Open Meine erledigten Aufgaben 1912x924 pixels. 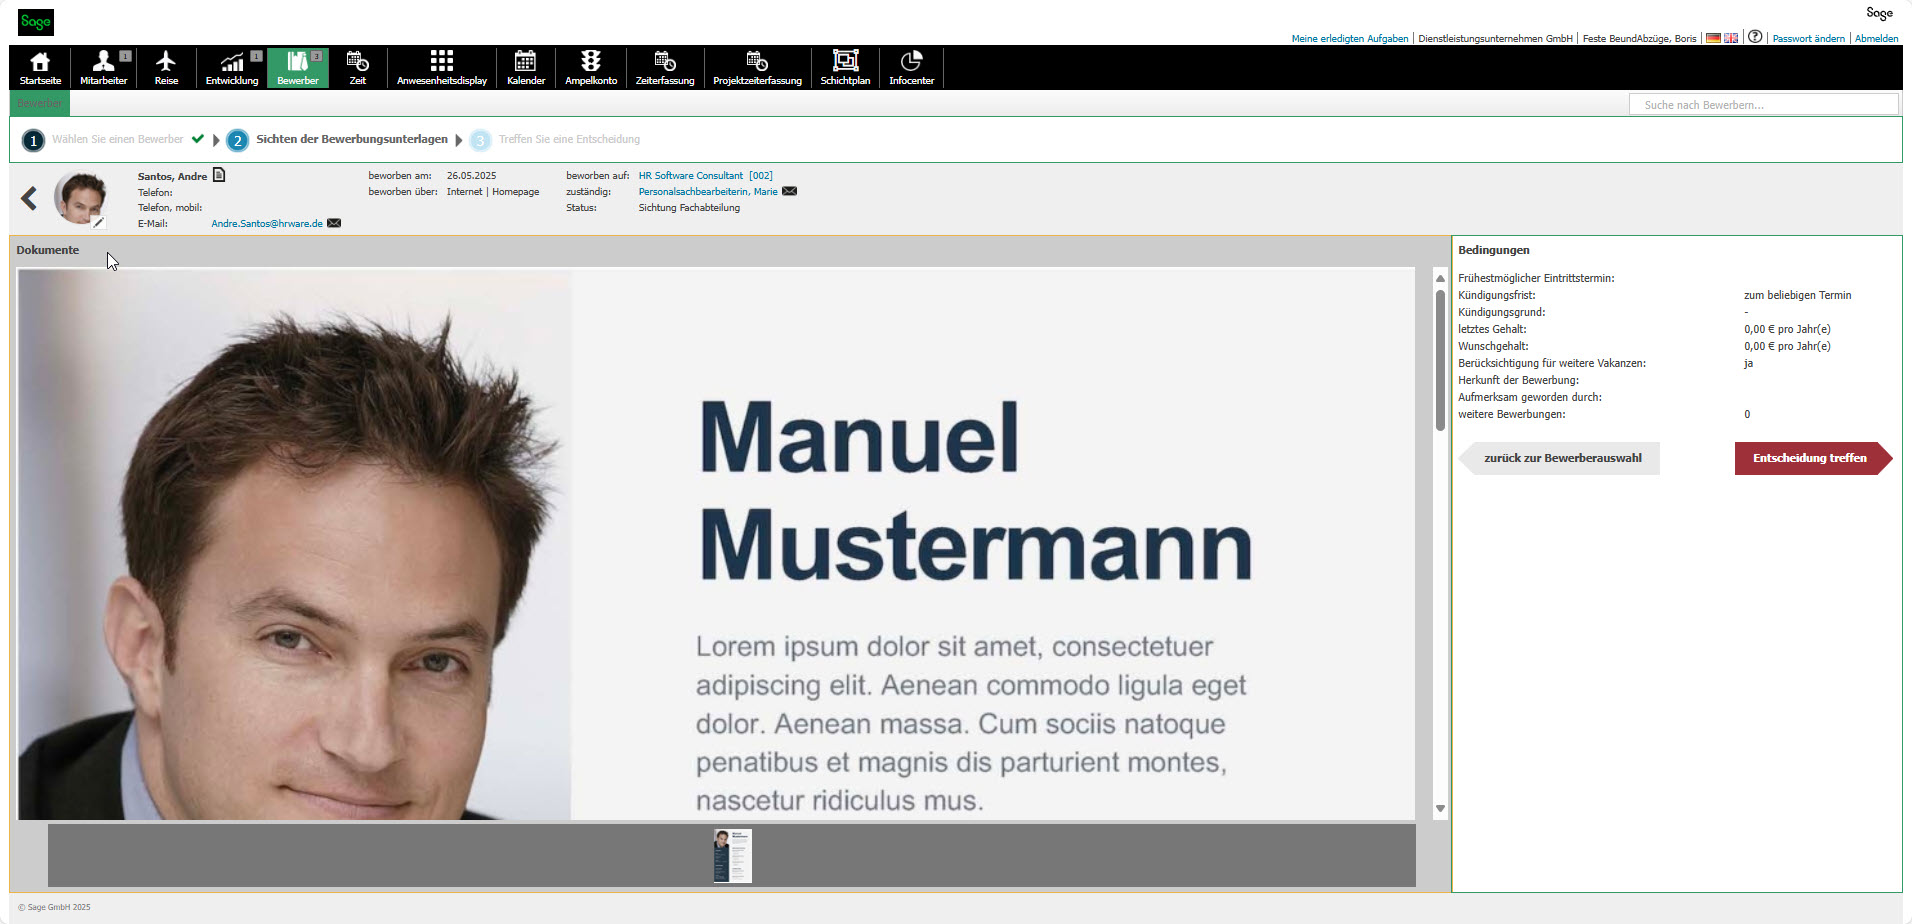click(1350, 38)
